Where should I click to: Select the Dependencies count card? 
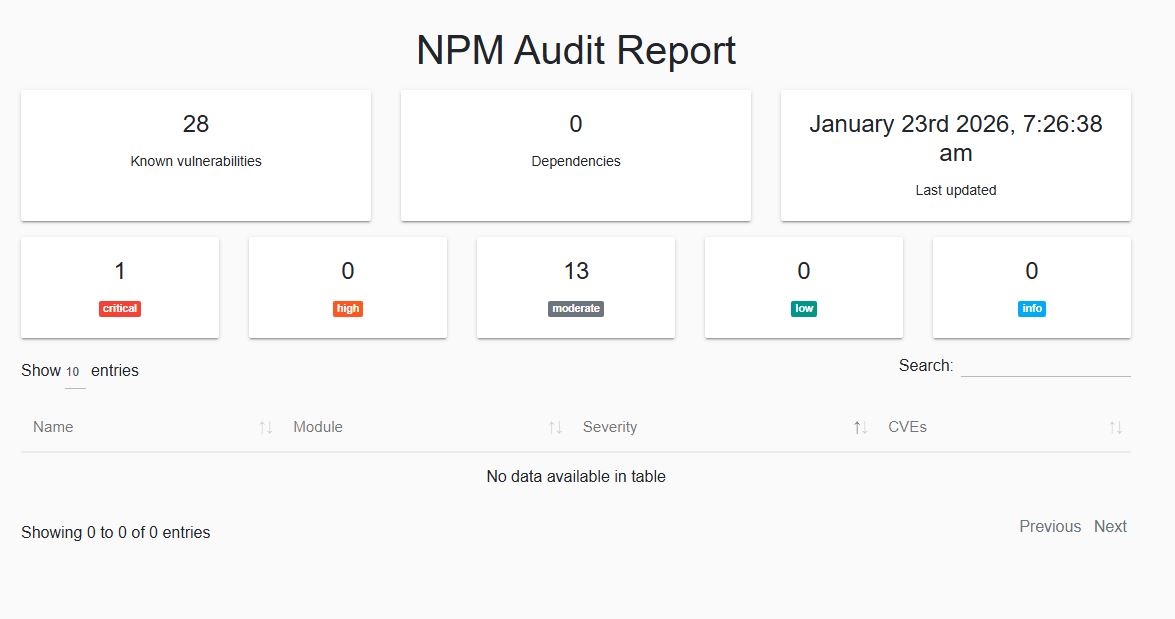576,155
